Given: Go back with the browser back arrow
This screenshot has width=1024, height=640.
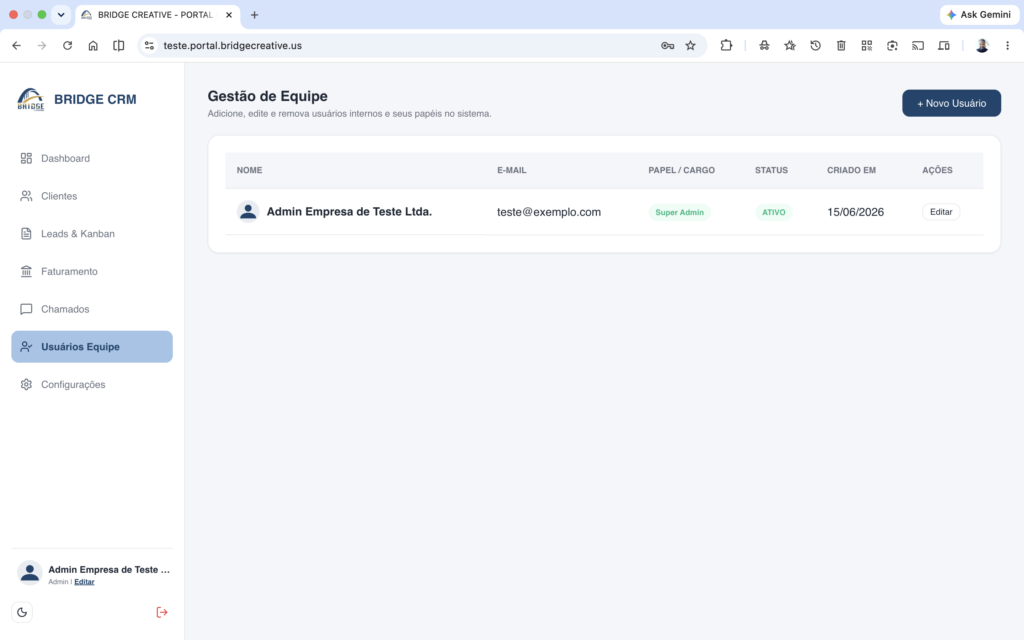Looking at the screenshot, I should pos(16,46).
